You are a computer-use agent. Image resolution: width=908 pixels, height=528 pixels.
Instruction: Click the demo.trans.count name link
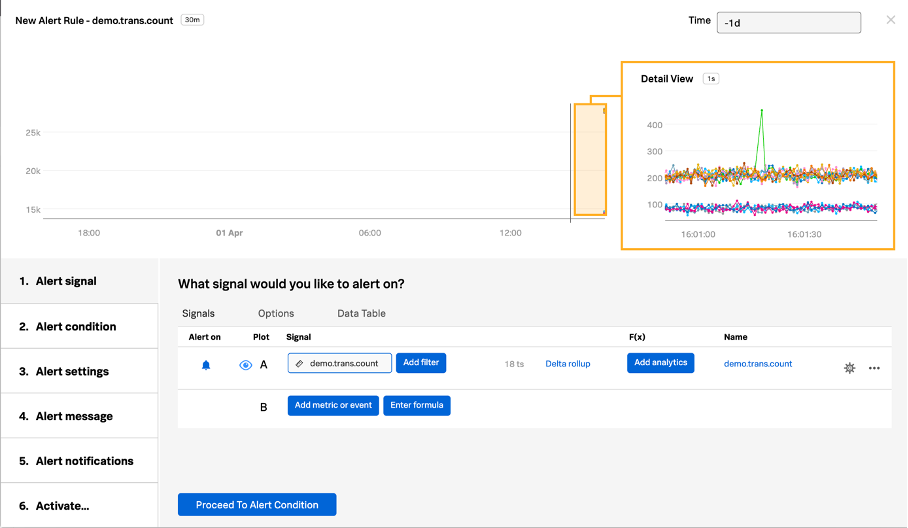[x=757, y=364]
